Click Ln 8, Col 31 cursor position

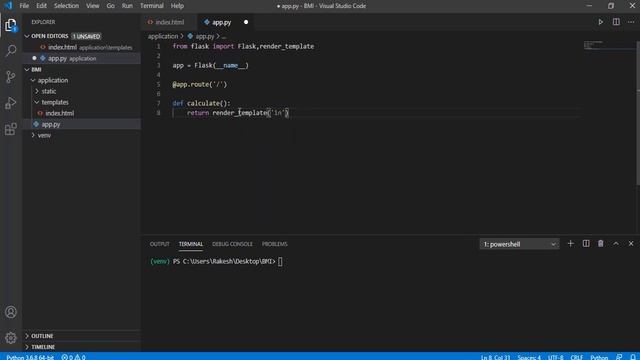tap(496, 357)
